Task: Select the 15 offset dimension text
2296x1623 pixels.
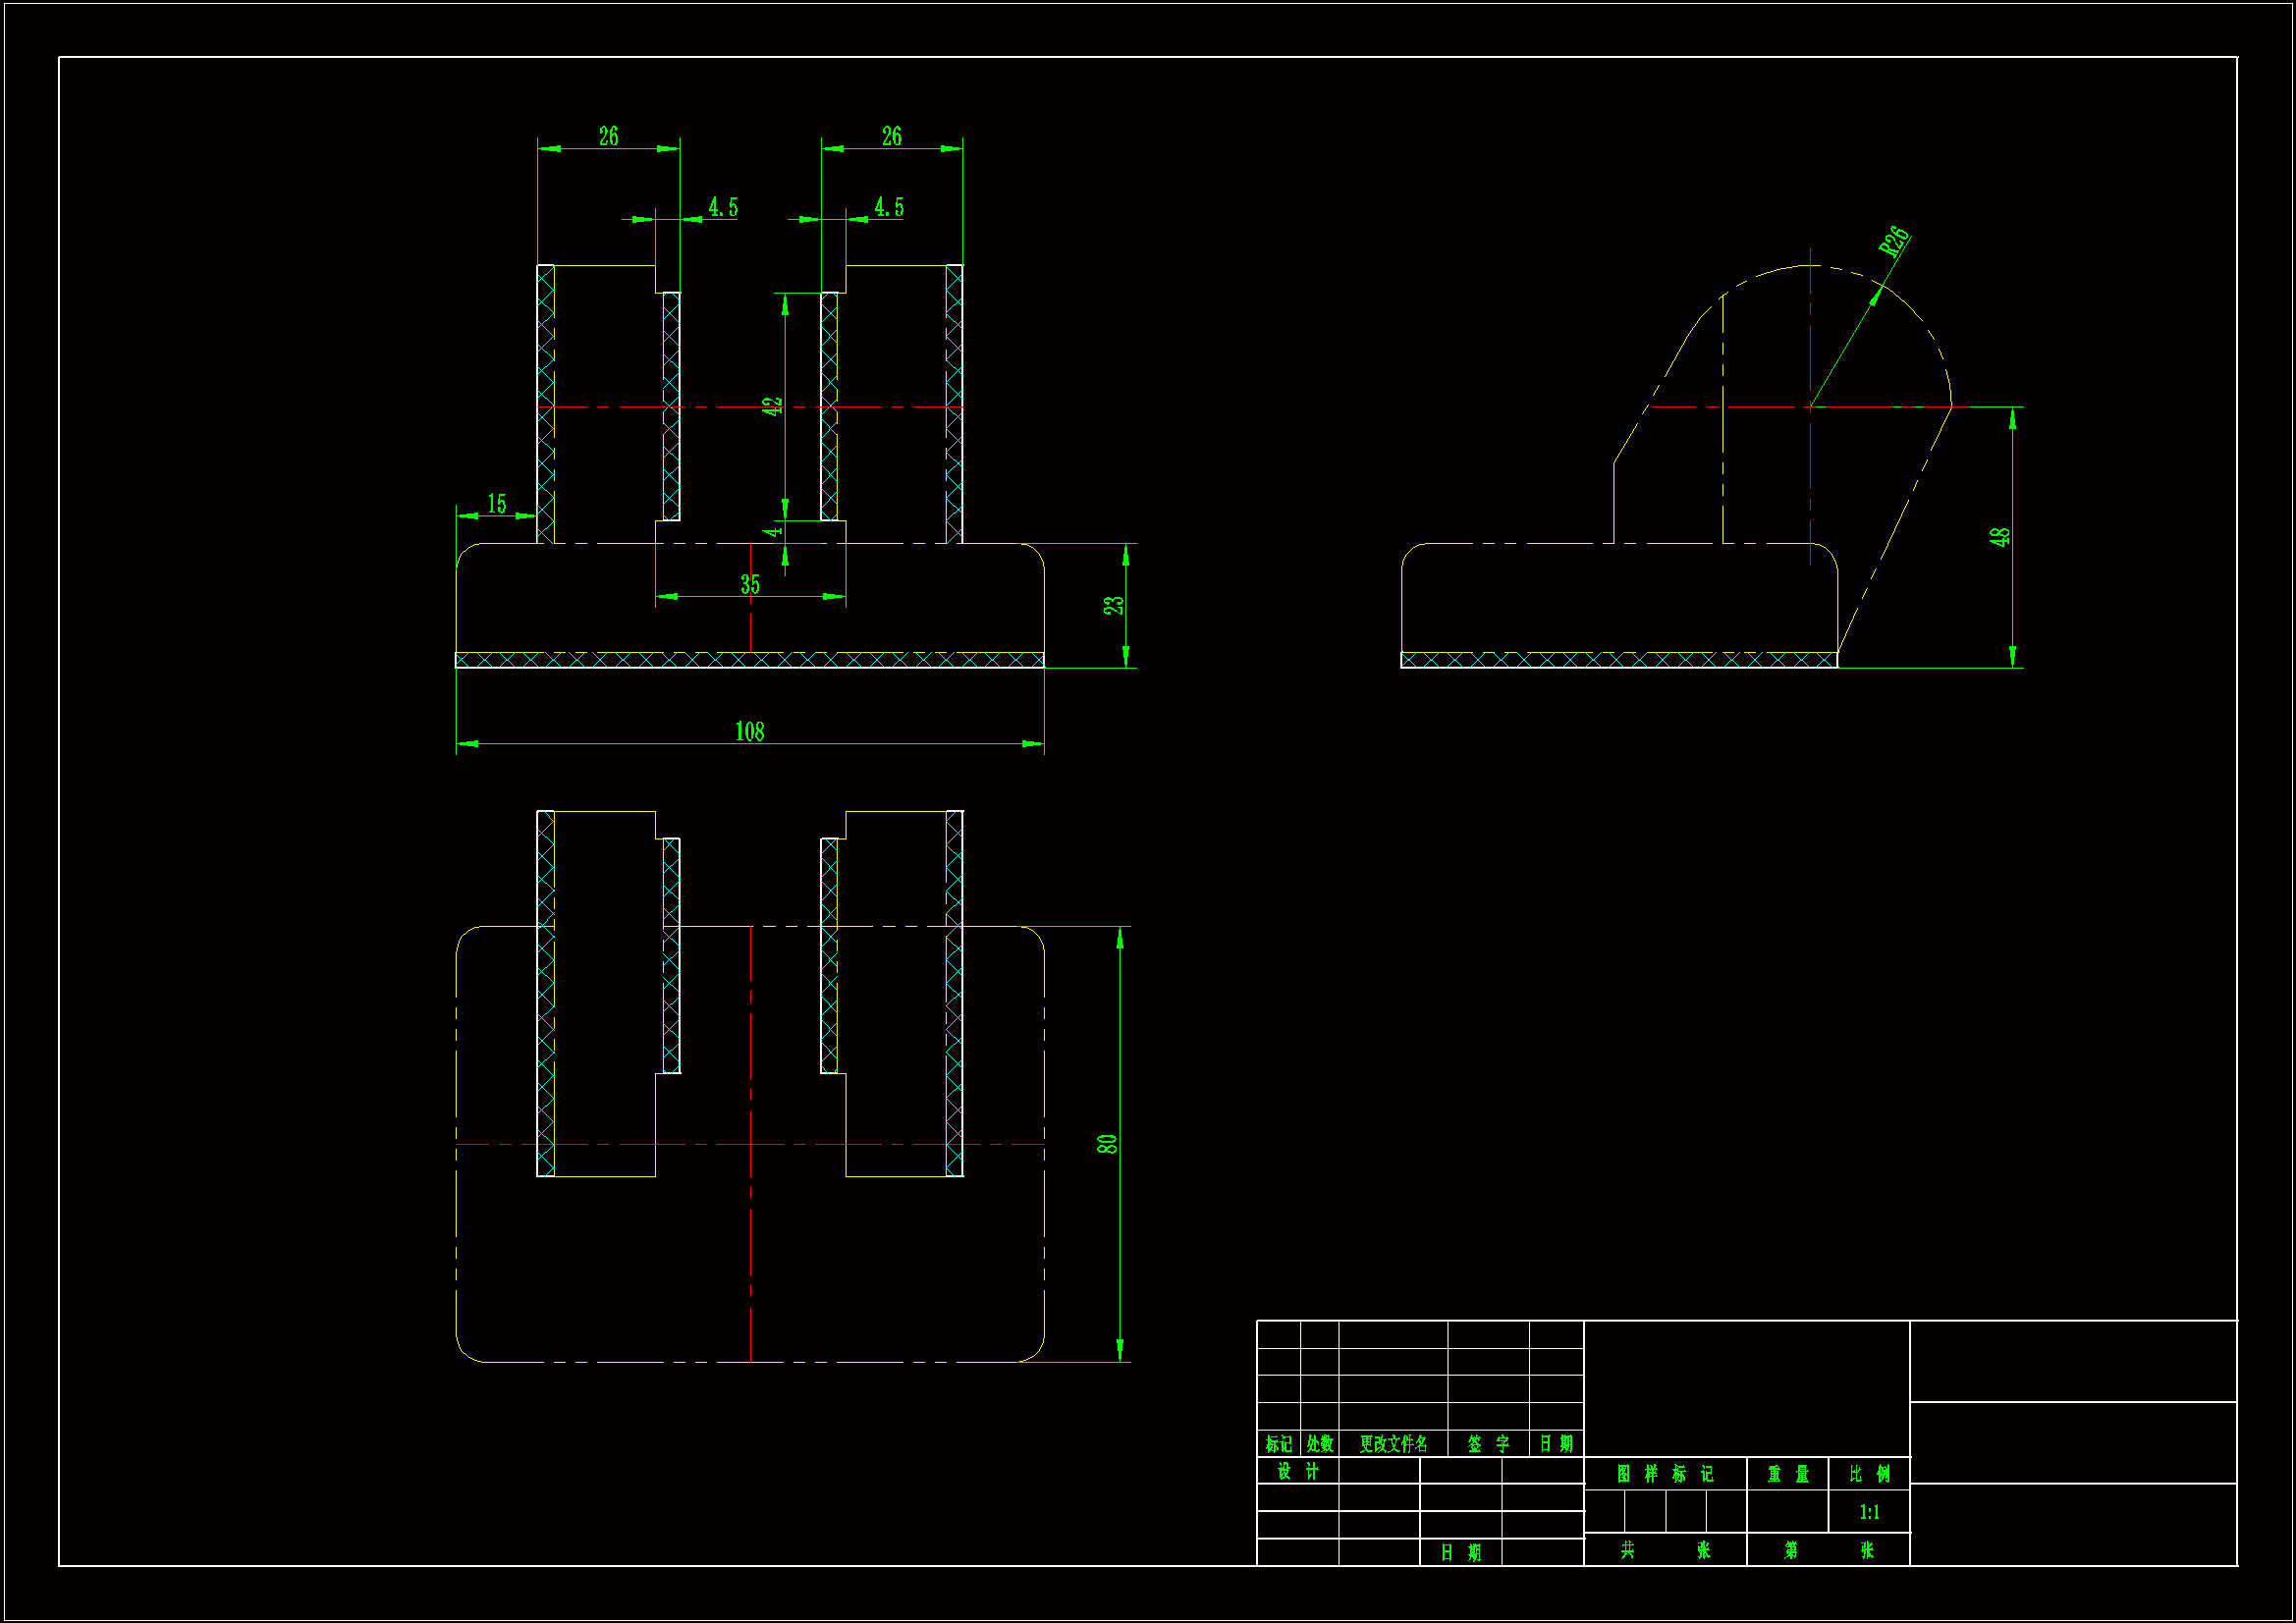Action: pos(496,504)
